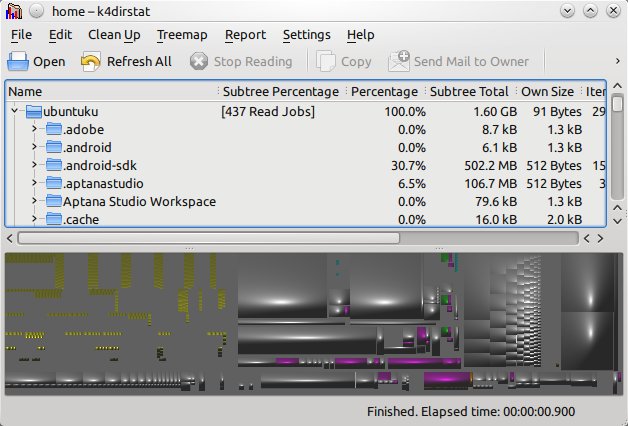628x426 pixels.
Task: Open the Clean Up menu
Action: [114, 35]
